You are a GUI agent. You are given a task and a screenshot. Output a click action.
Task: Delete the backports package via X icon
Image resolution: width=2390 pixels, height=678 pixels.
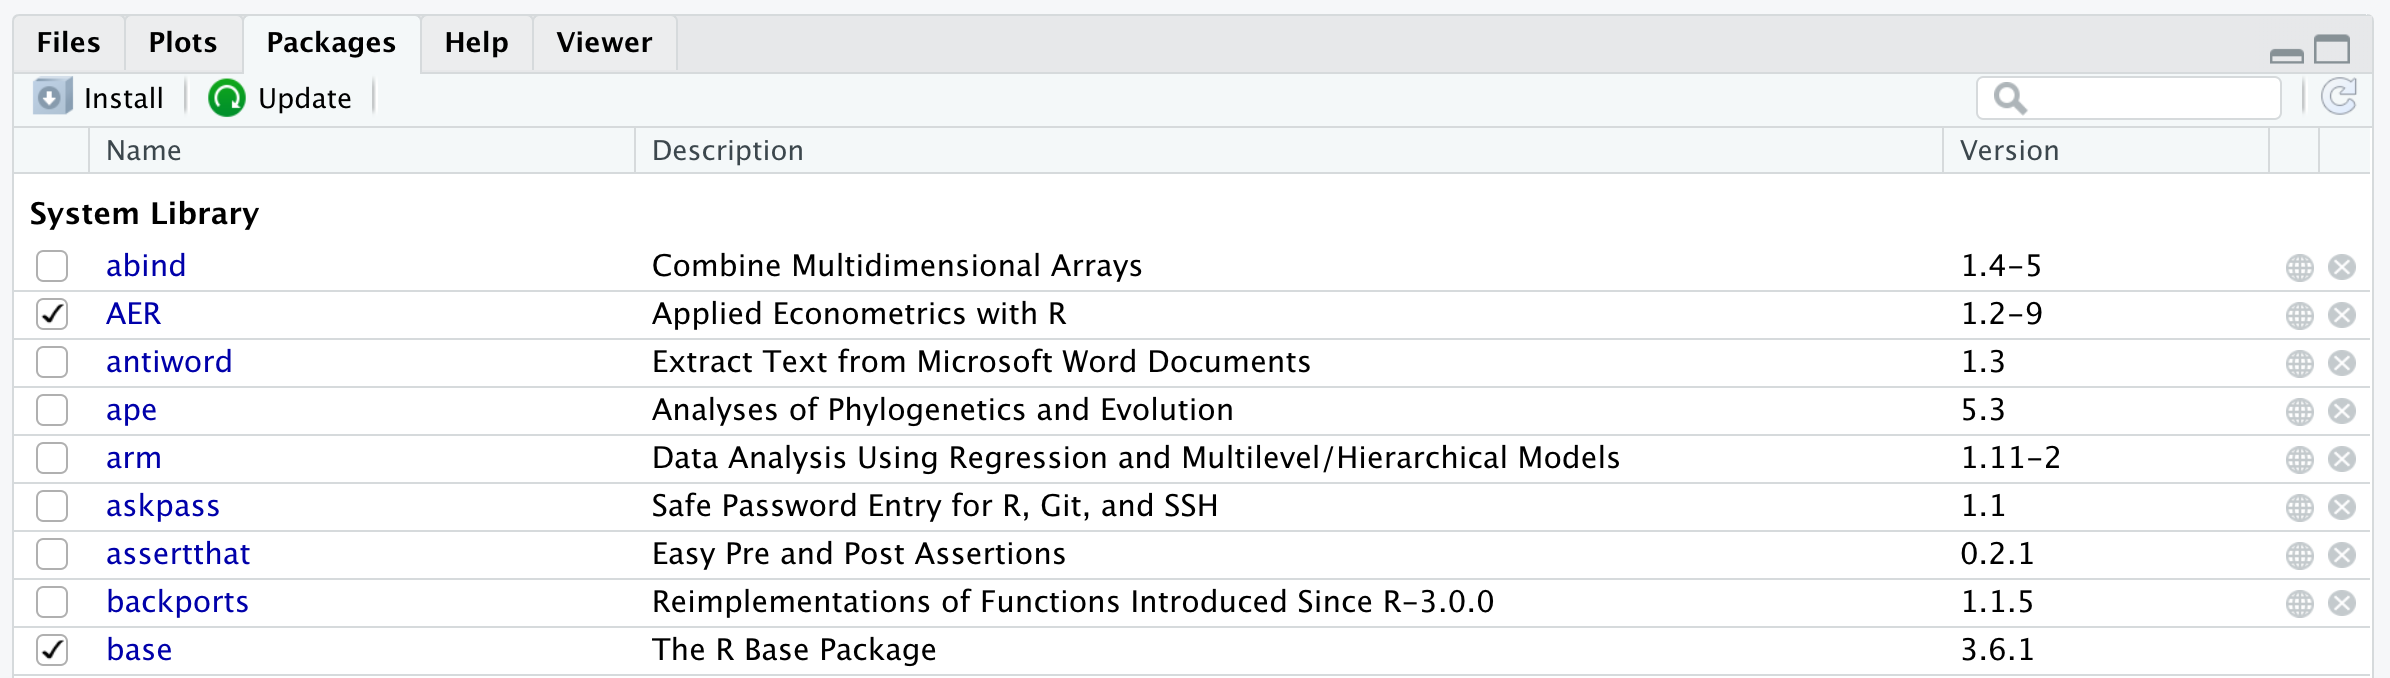tap(2341, 603)
